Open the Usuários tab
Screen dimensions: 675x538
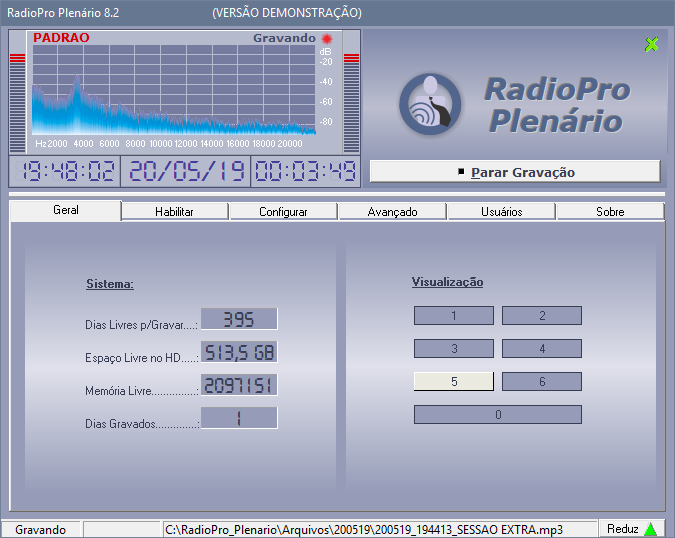(502, 212)
